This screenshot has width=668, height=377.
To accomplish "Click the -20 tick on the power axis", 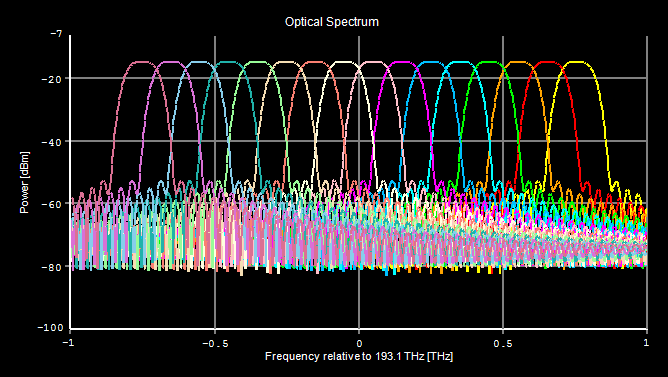I will pos(52,79).
